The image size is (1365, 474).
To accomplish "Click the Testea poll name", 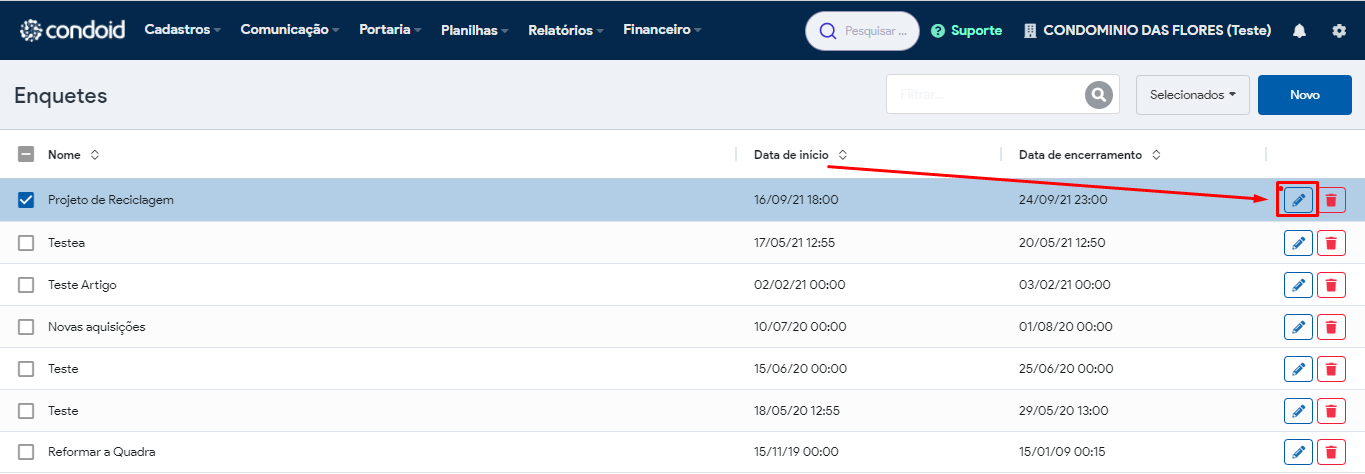I will tap(67, 243).
